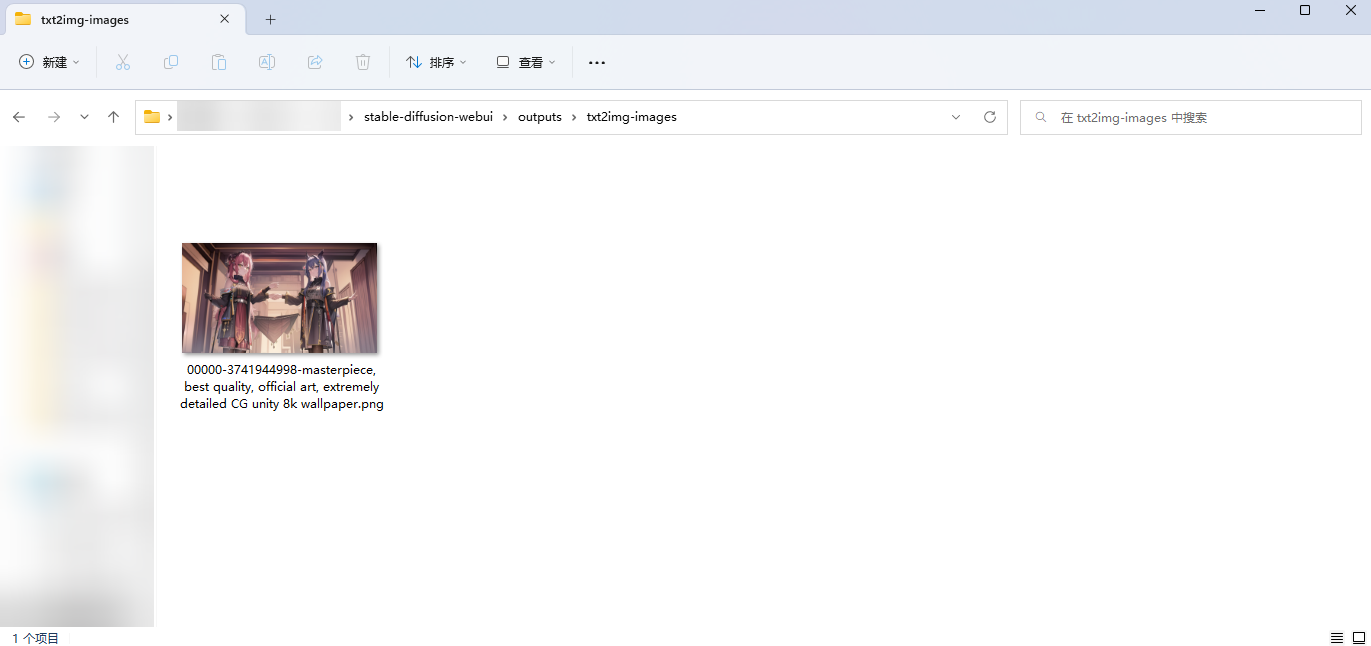Go up one folder level

[x=114, y=117]
